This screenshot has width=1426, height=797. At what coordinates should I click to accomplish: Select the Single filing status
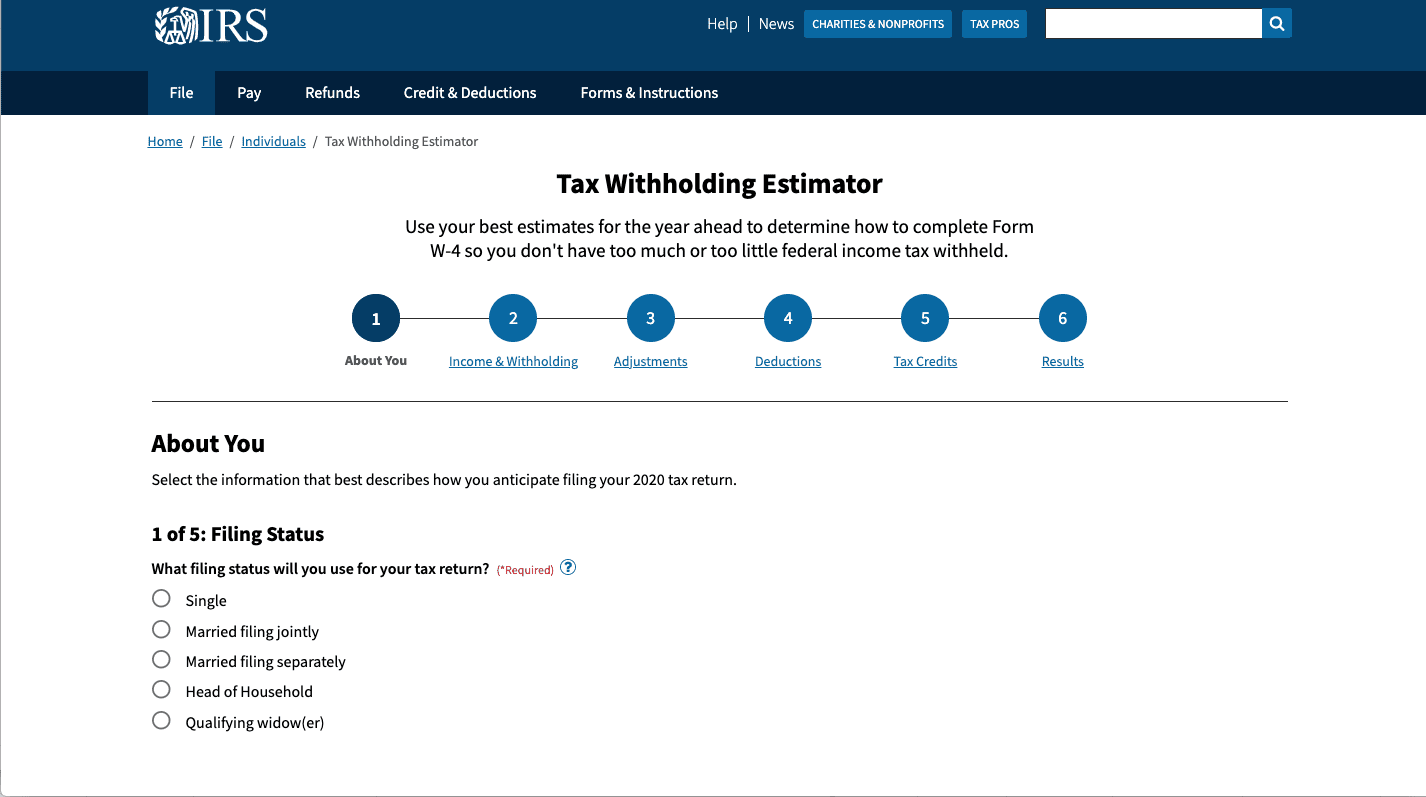161,598
